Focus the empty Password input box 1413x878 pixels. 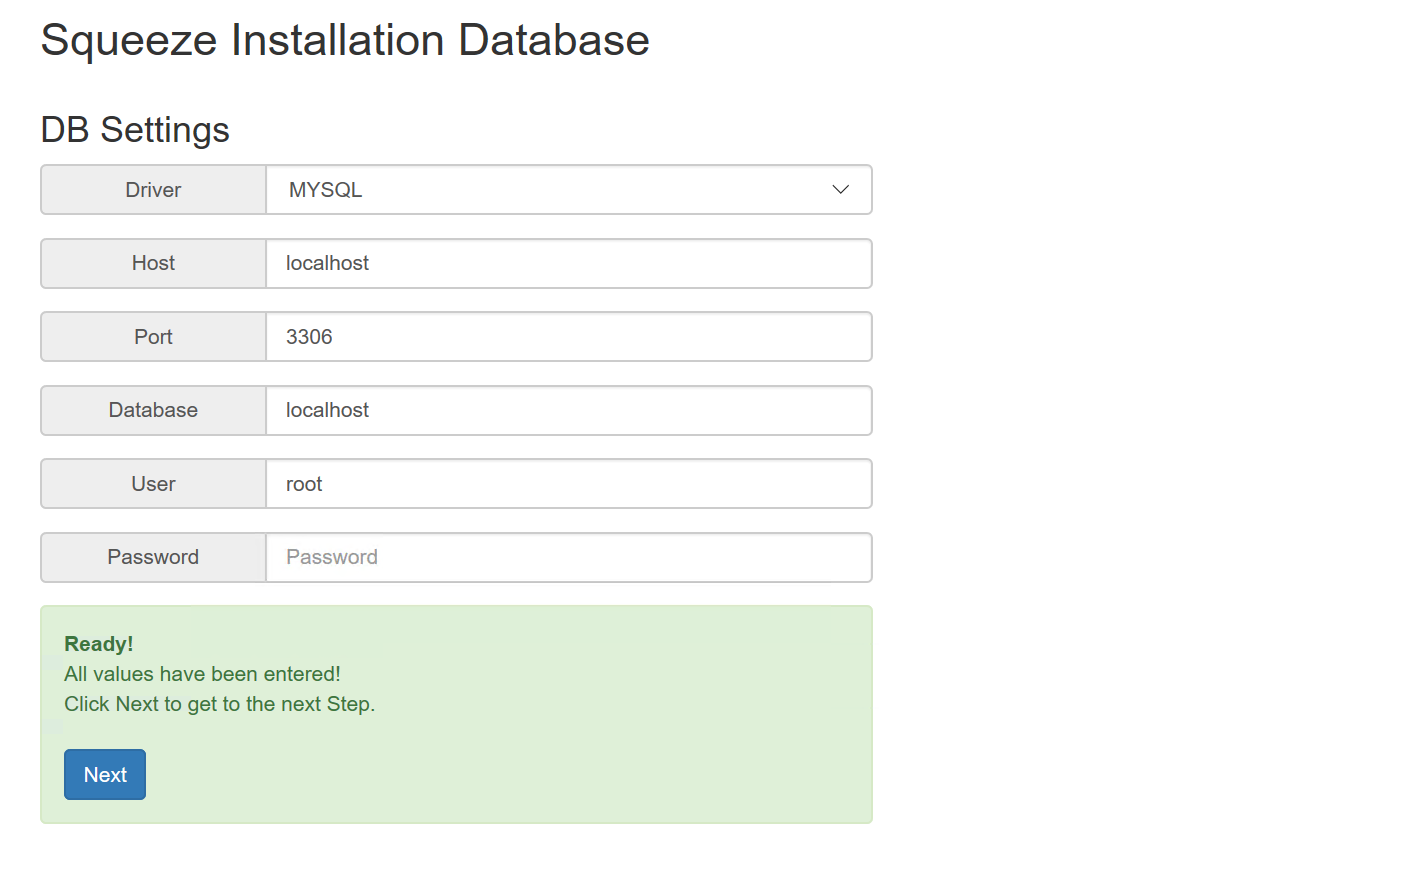click(568, 558)
